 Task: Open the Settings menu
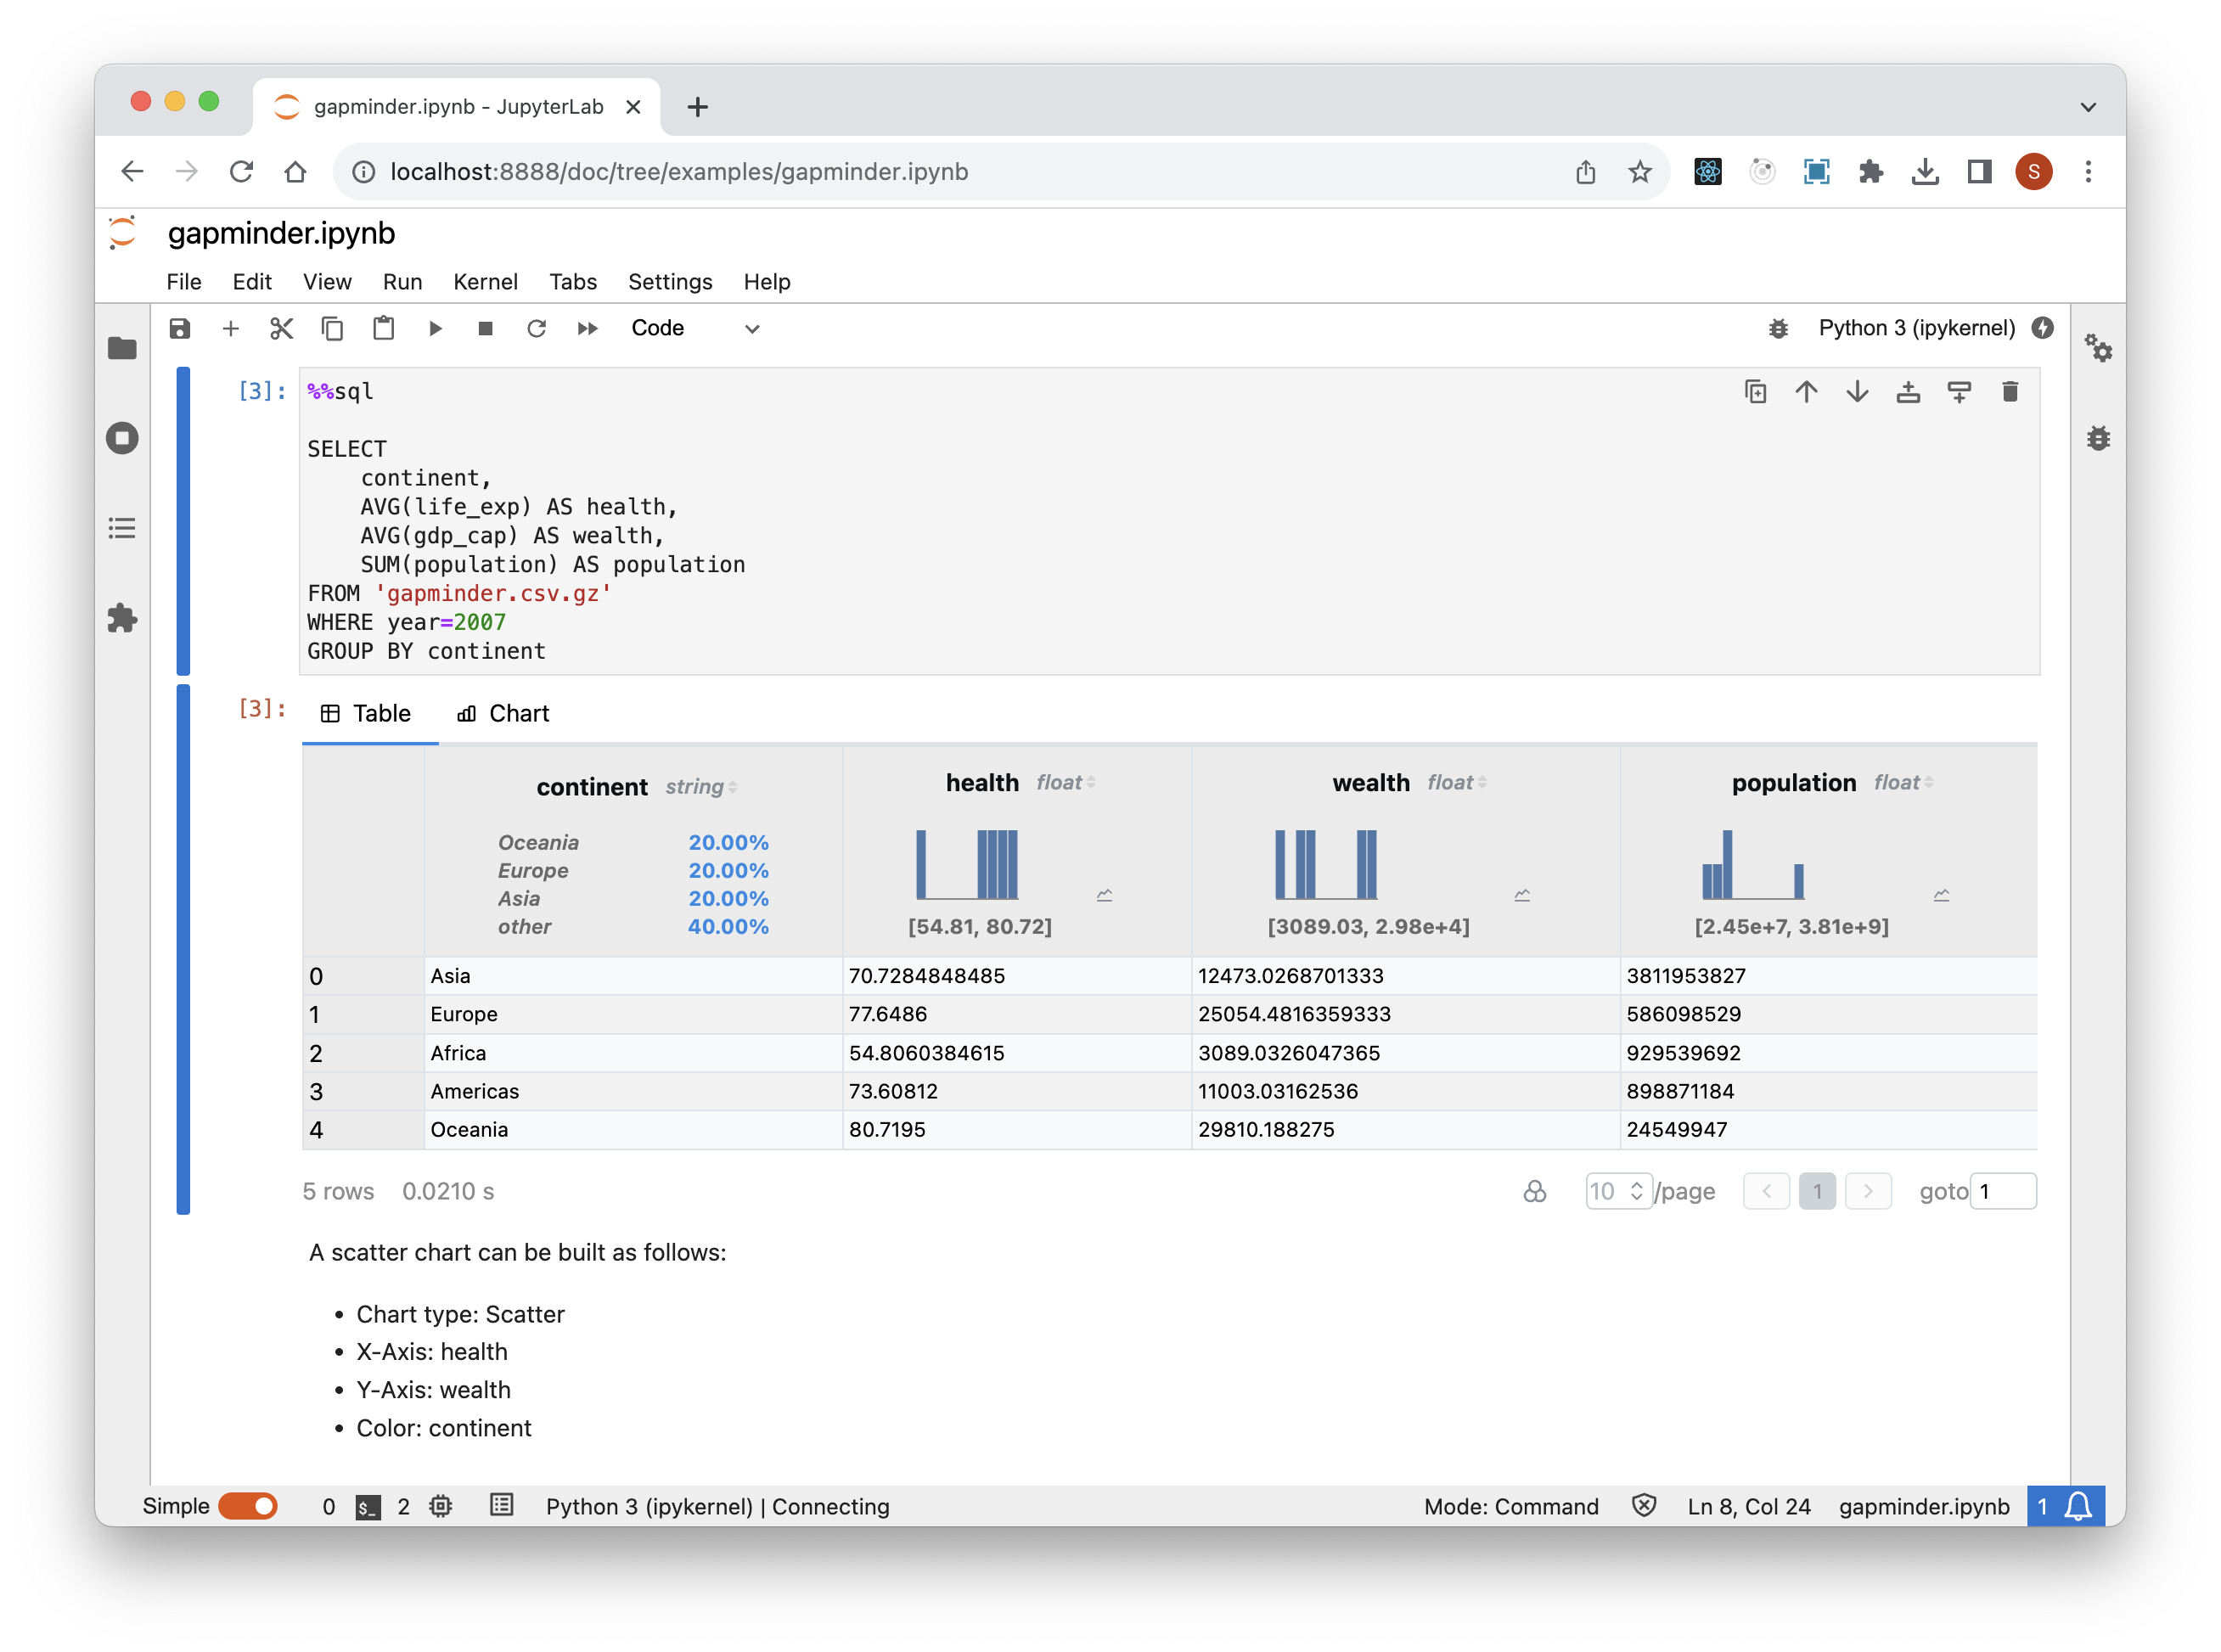pos(670,282)
